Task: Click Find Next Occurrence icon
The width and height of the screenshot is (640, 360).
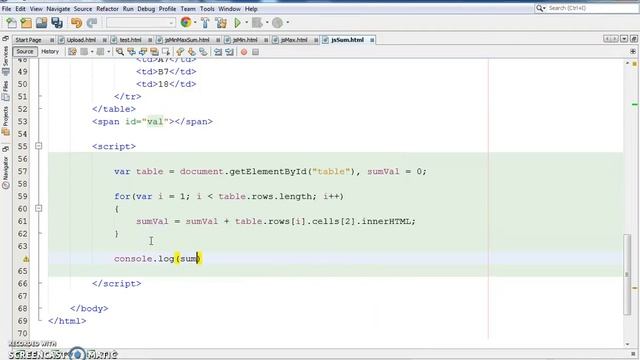Action: click(142, 52)
